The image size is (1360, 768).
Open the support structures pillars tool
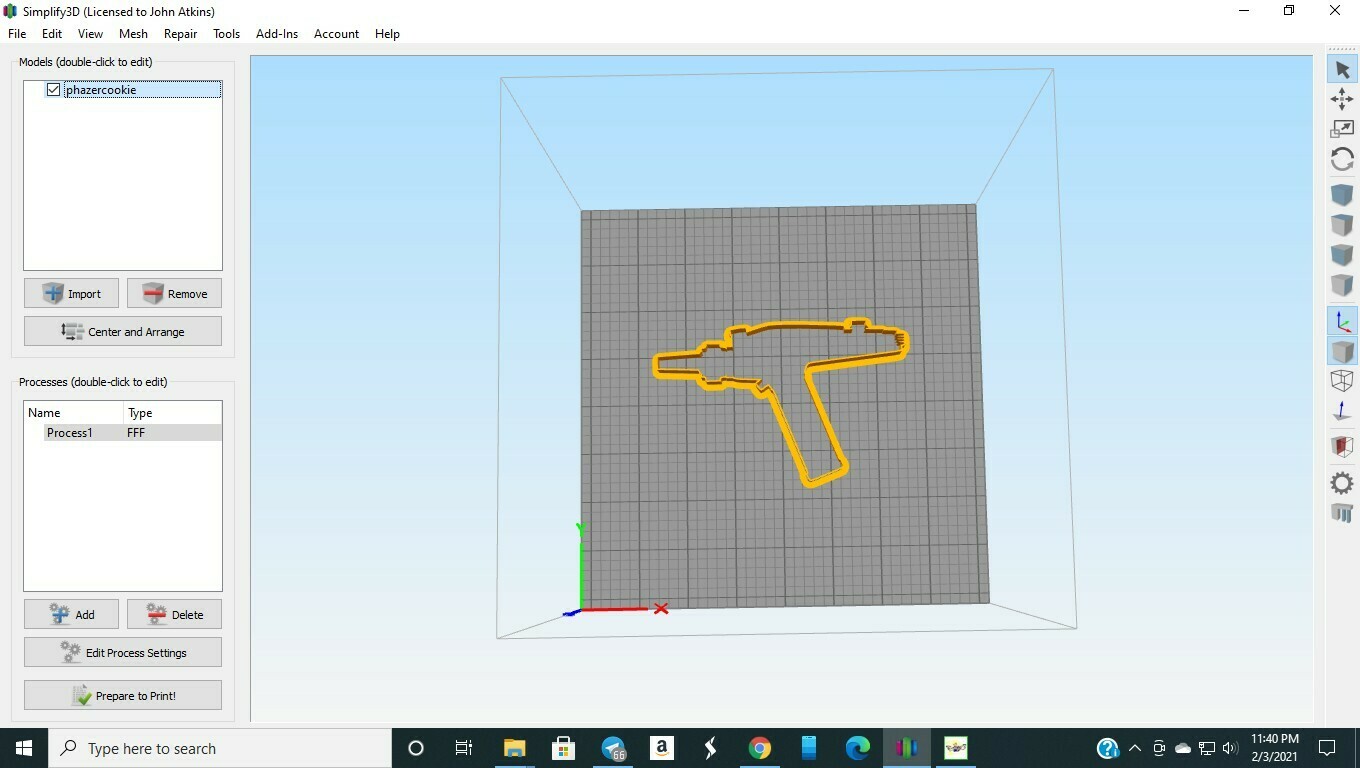pyautogui.click(x=1342, y=513)
